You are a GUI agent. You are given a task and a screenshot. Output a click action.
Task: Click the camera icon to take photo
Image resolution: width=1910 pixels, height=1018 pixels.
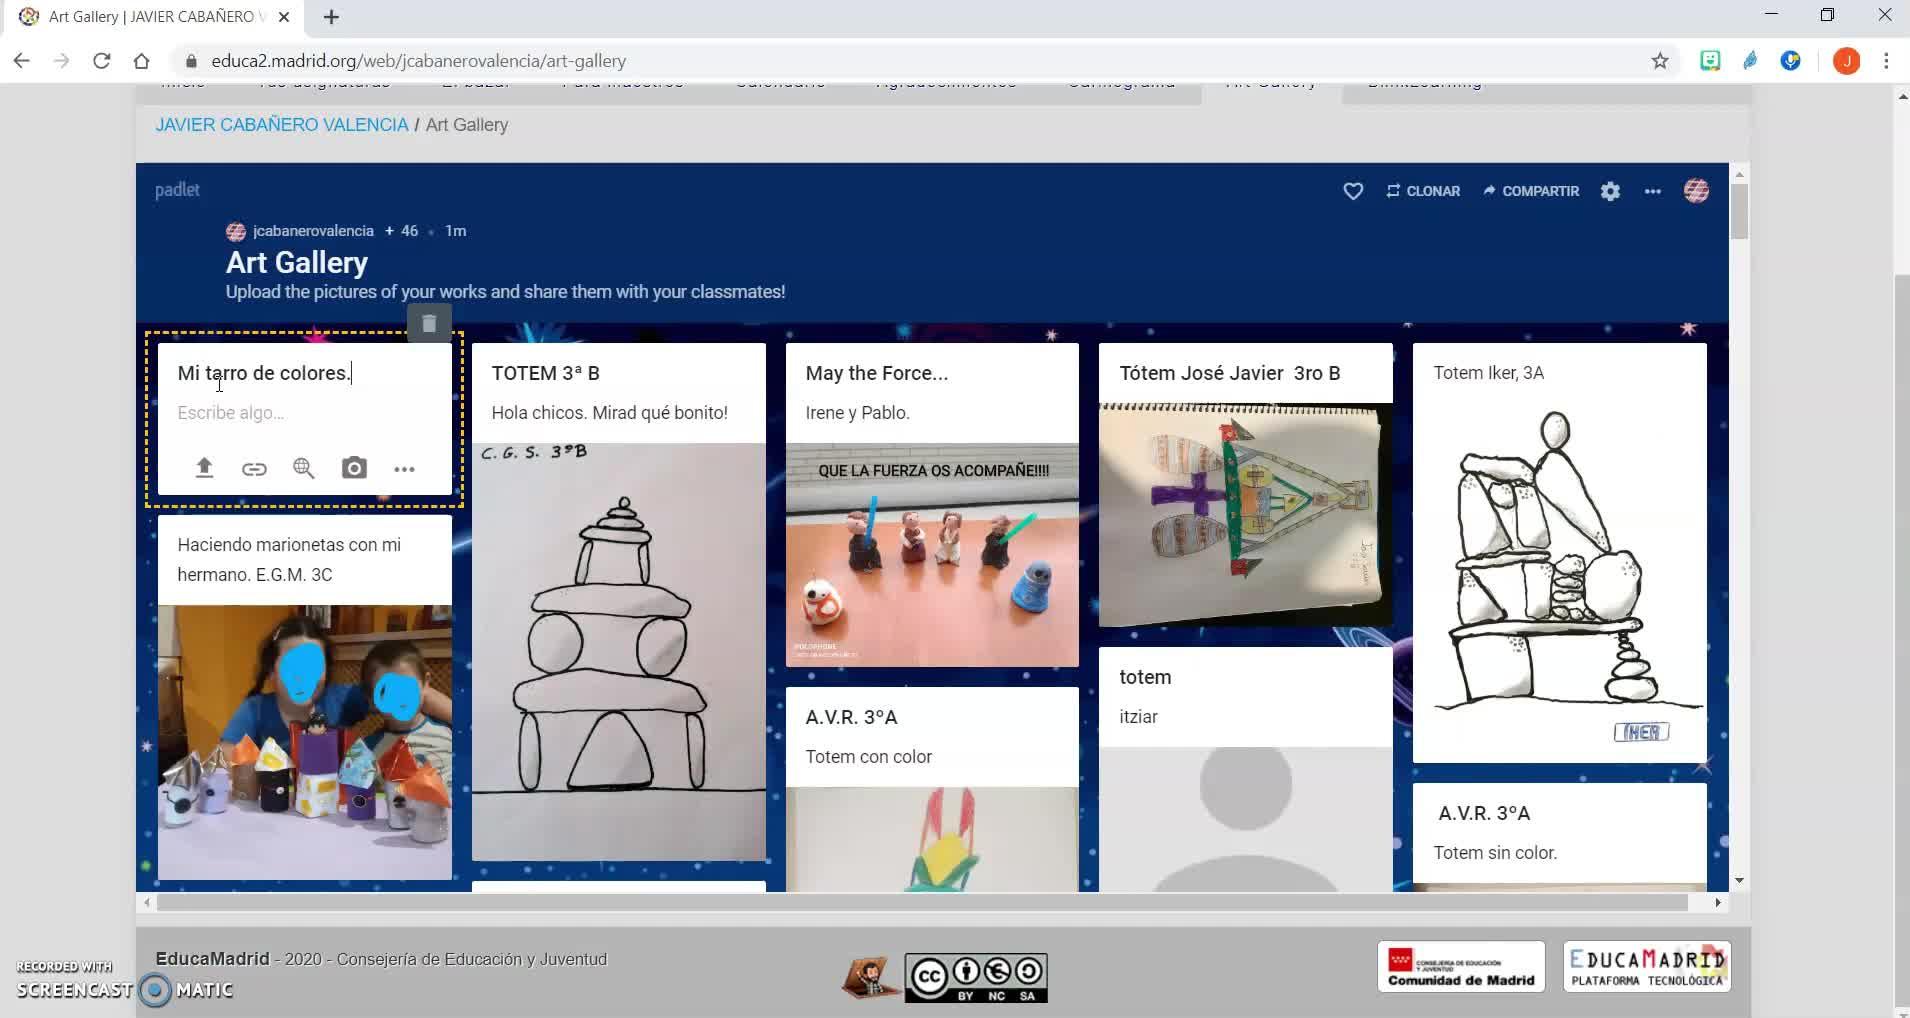point(354,468)
